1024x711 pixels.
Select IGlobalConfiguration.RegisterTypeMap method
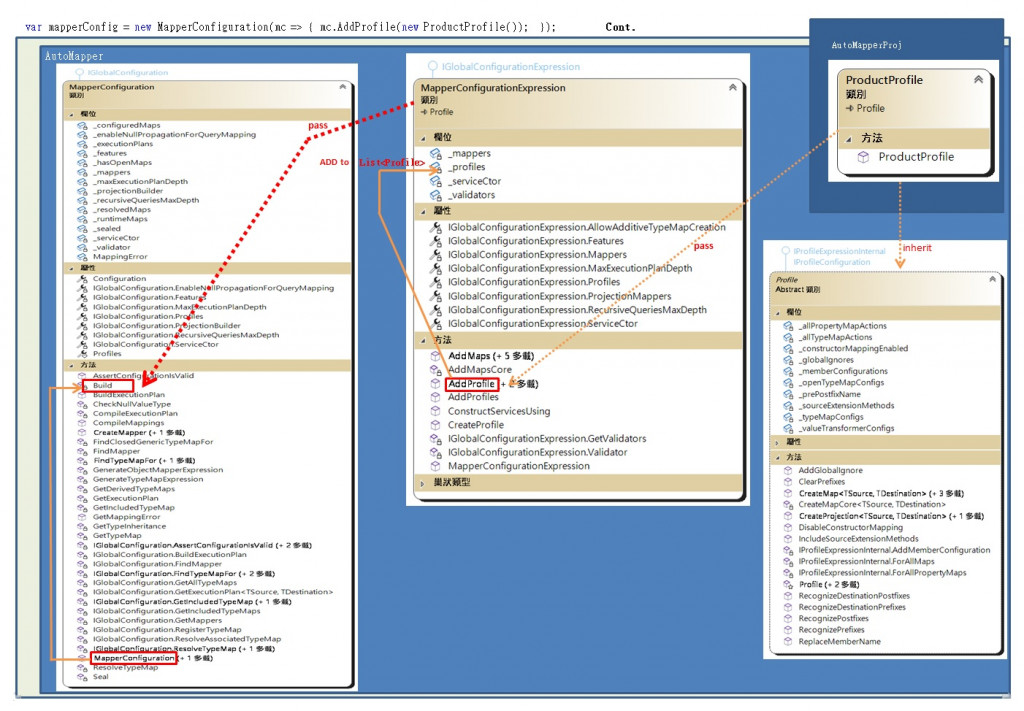click(167, 630)
